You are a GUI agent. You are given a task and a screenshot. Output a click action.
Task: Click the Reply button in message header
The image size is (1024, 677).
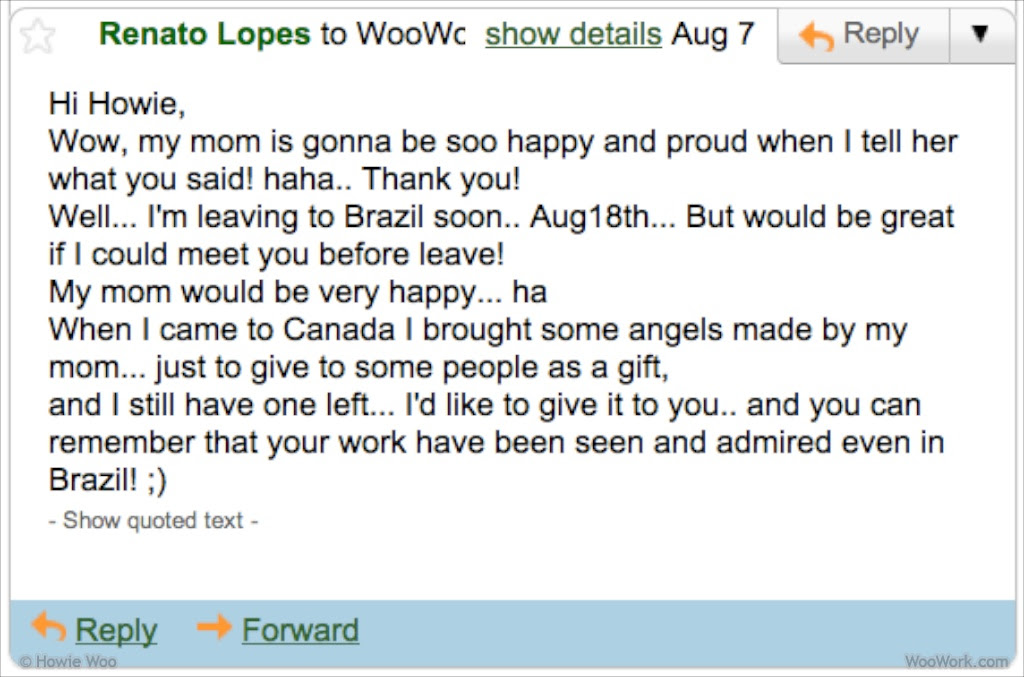(863, 35)
